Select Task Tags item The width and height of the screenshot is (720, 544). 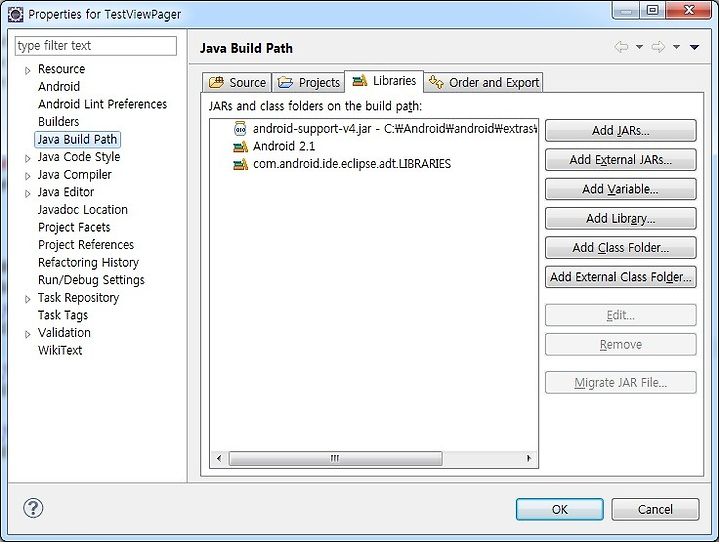pyautogui.click(x=62, y=315)
